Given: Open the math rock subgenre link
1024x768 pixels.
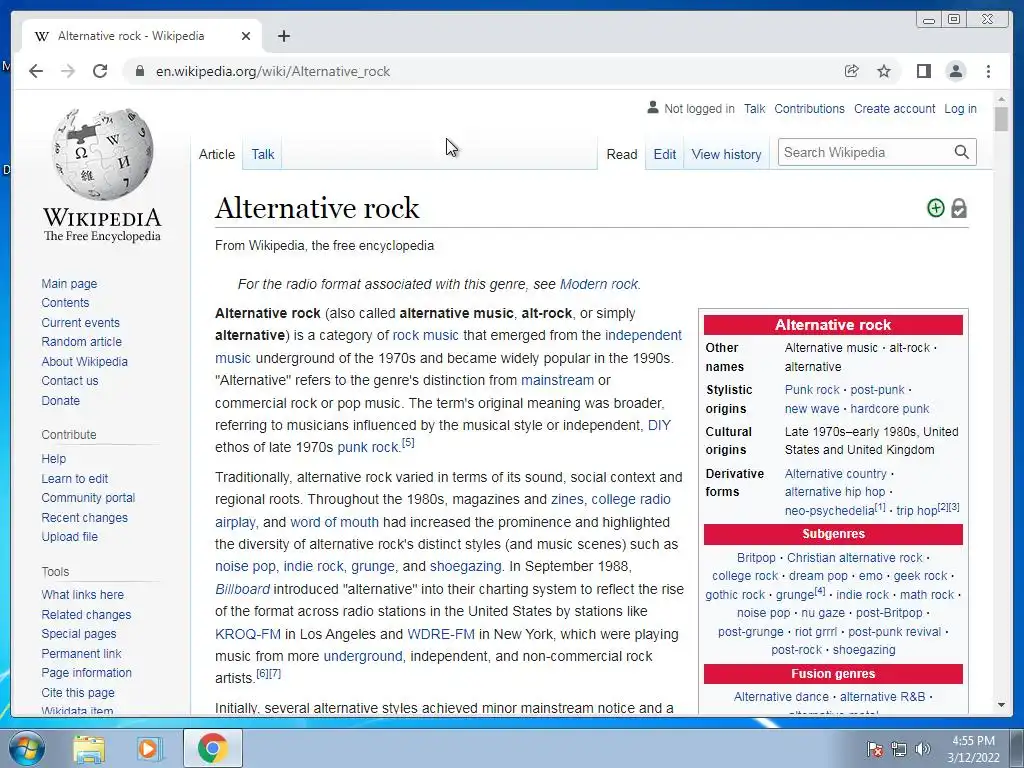Looking at the screenshot, I should (927, 595).
